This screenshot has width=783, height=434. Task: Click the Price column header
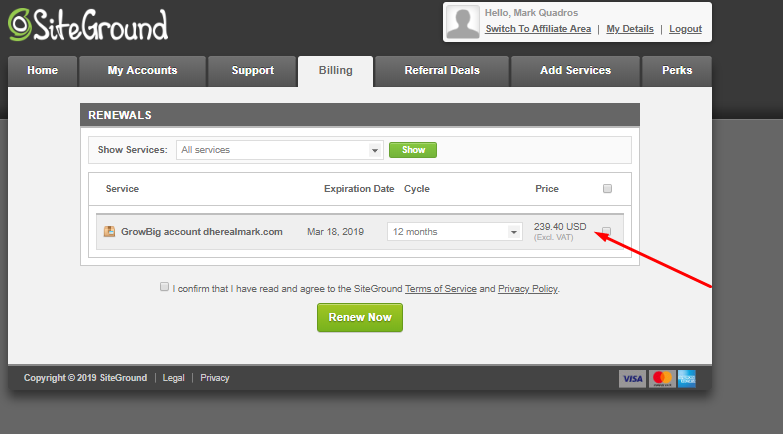(x=547, y=189)
